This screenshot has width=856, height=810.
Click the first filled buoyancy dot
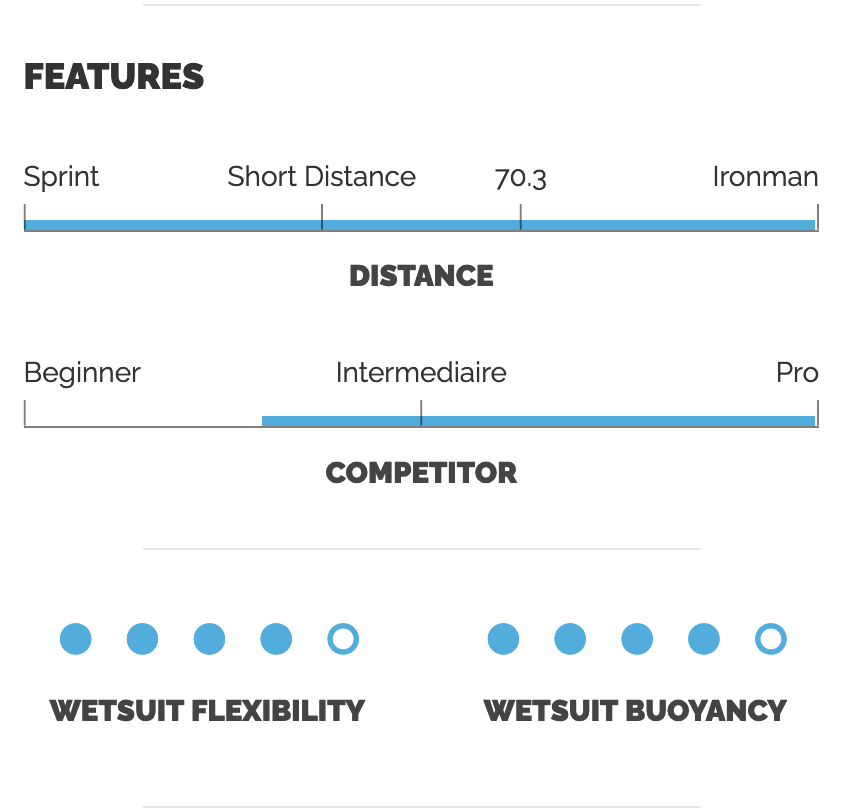503,639
